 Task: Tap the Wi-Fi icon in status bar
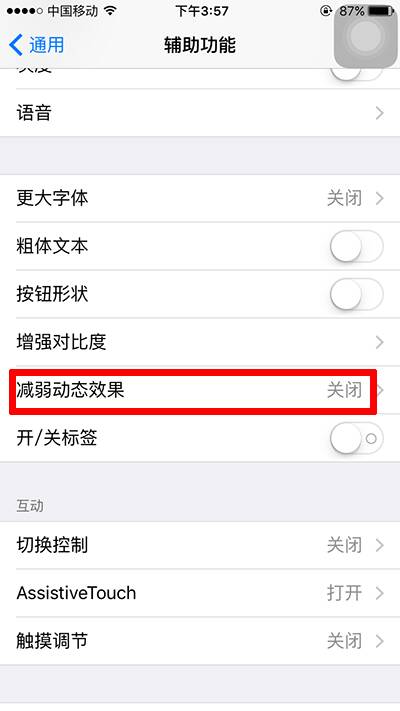click(110, 10)
